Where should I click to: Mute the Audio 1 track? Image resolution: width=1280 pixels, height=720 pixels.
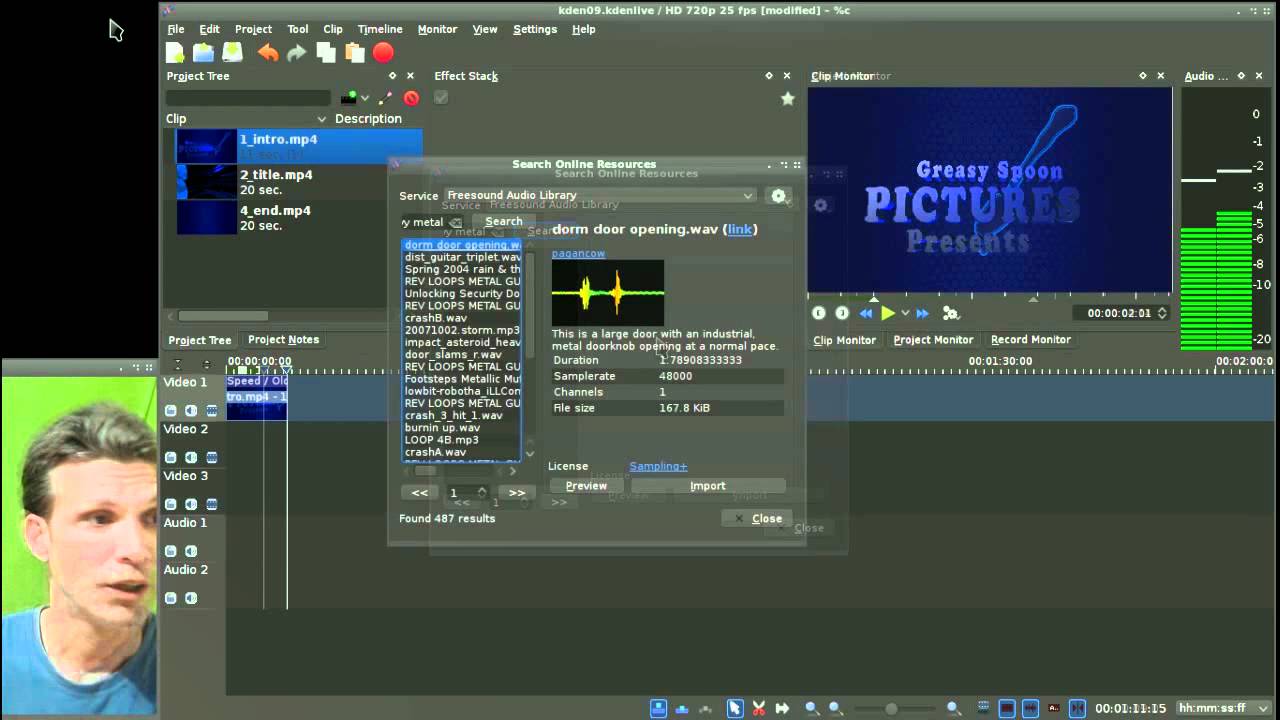(x=190, y=551)
